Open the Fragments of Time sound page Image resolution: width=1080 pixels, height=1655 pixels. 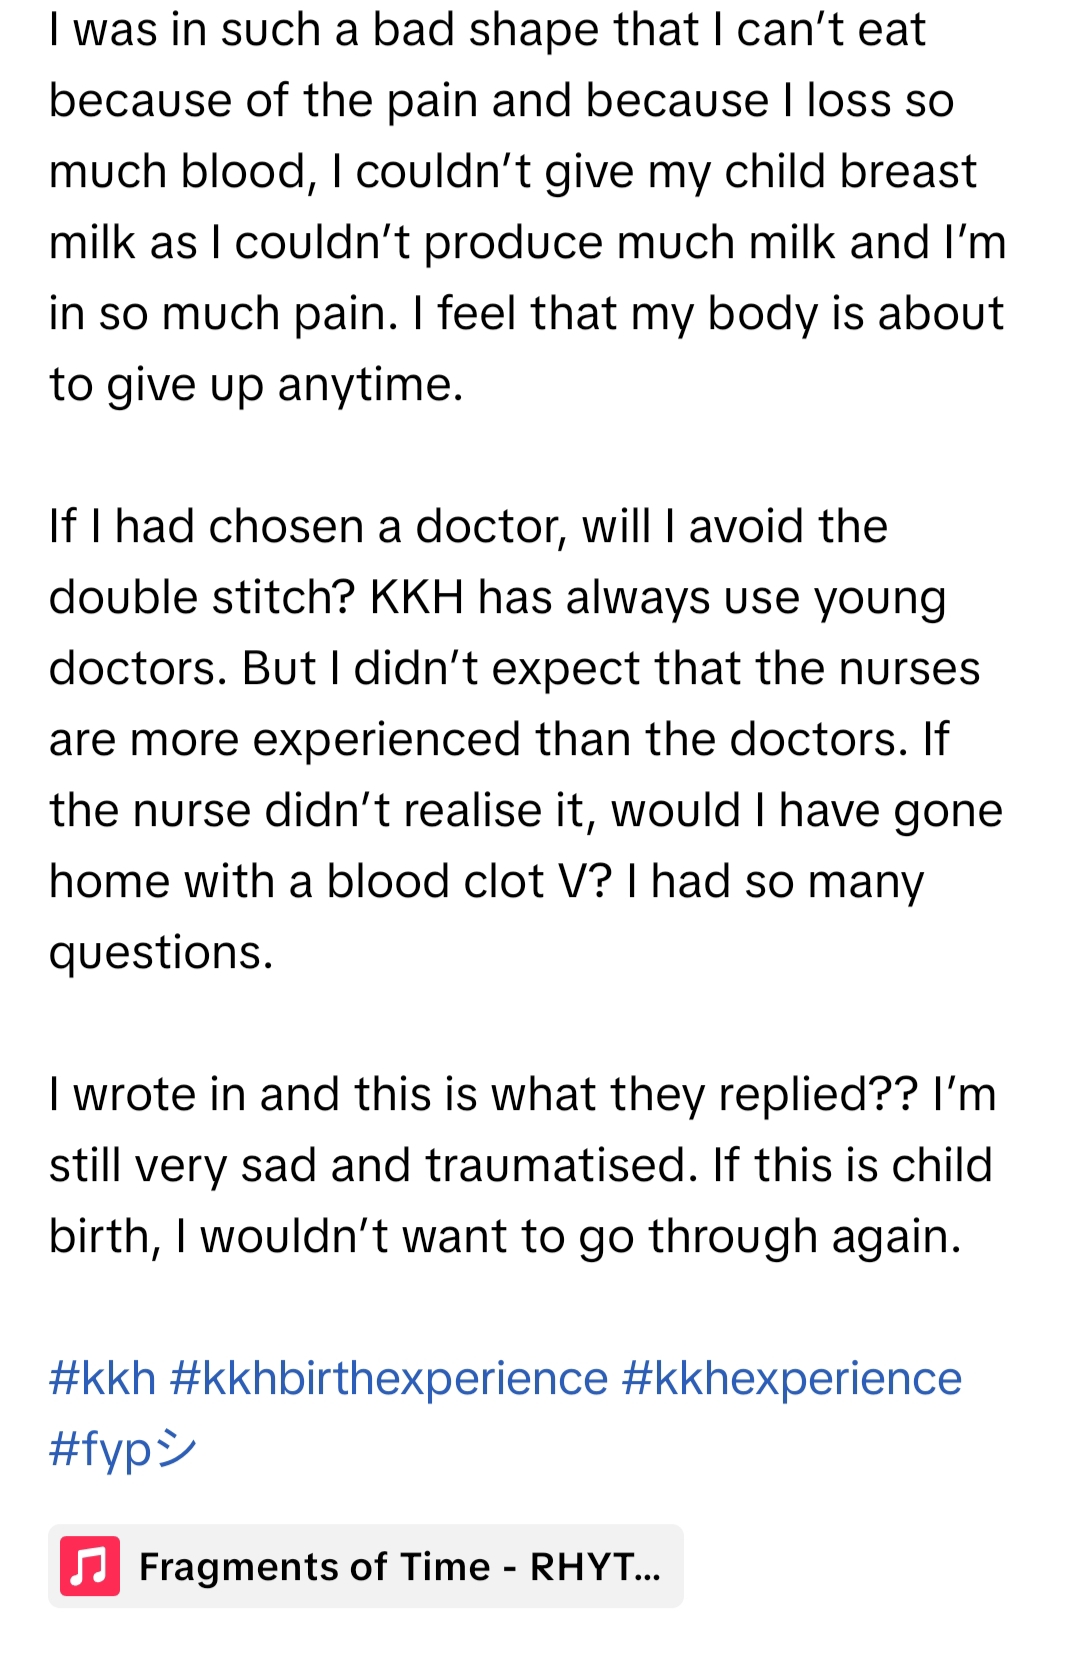[x=400, y=1566]
